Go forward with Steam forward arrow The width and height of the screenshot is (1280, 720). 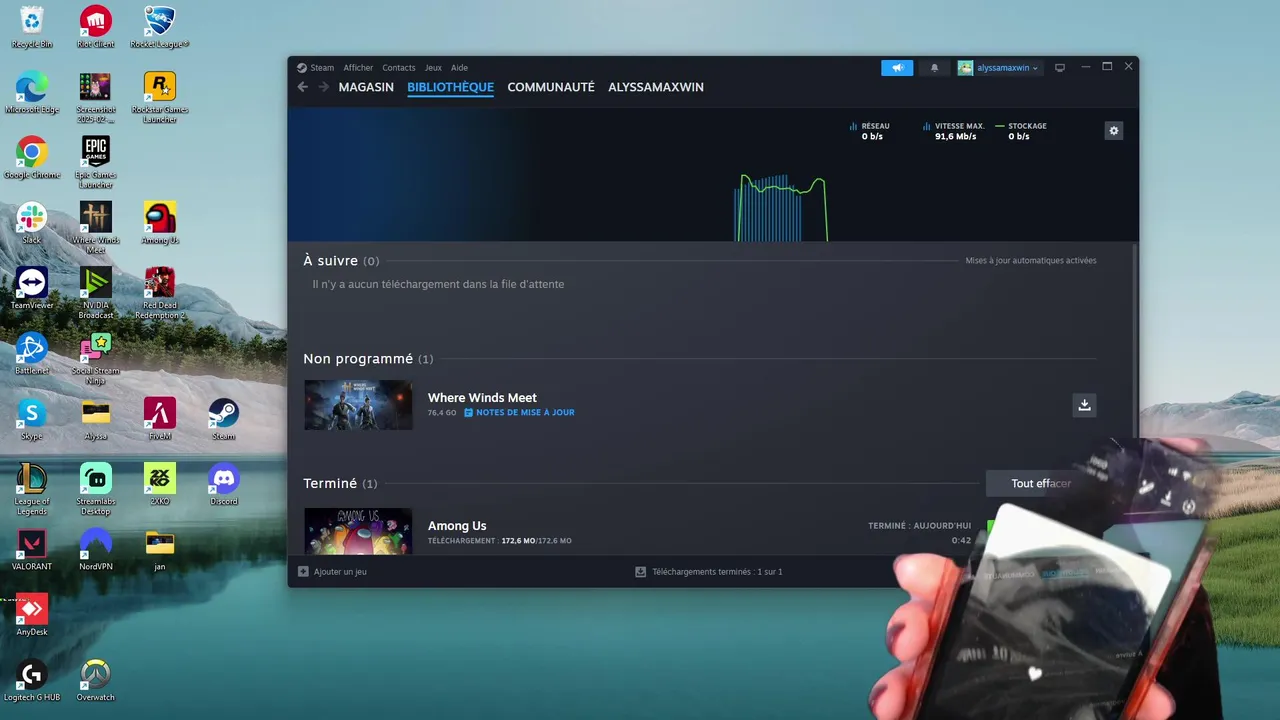click(x=323, y=87)
